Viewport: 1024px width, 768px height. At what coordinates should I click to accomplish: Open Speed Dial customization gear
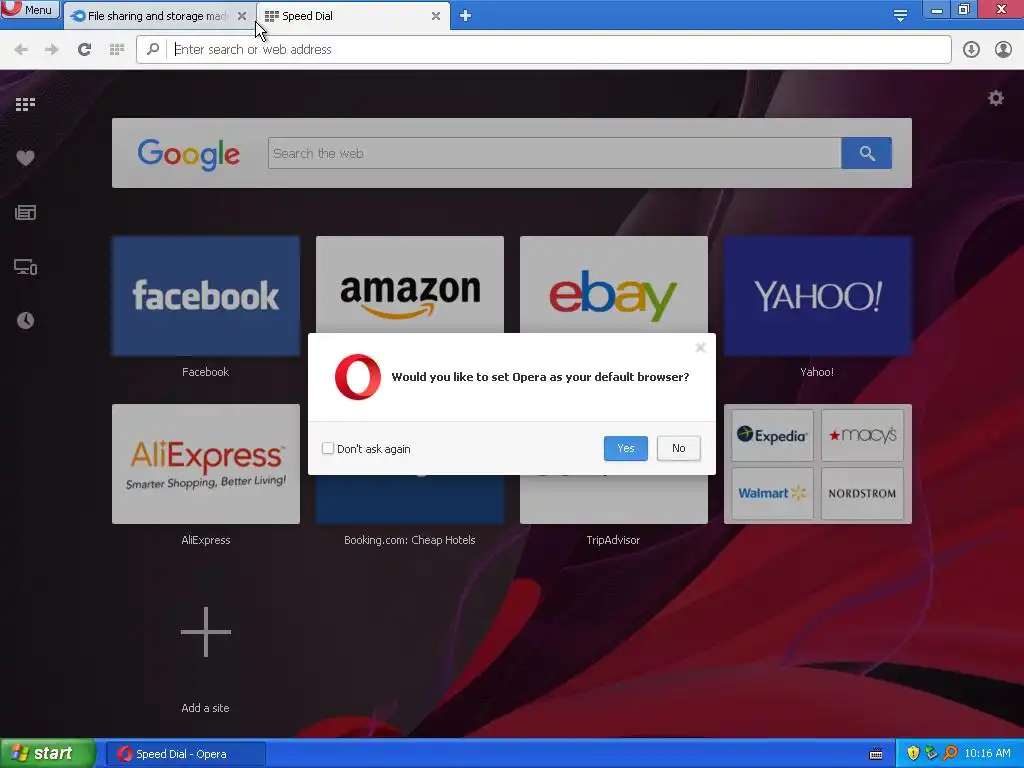coord(995,98)
